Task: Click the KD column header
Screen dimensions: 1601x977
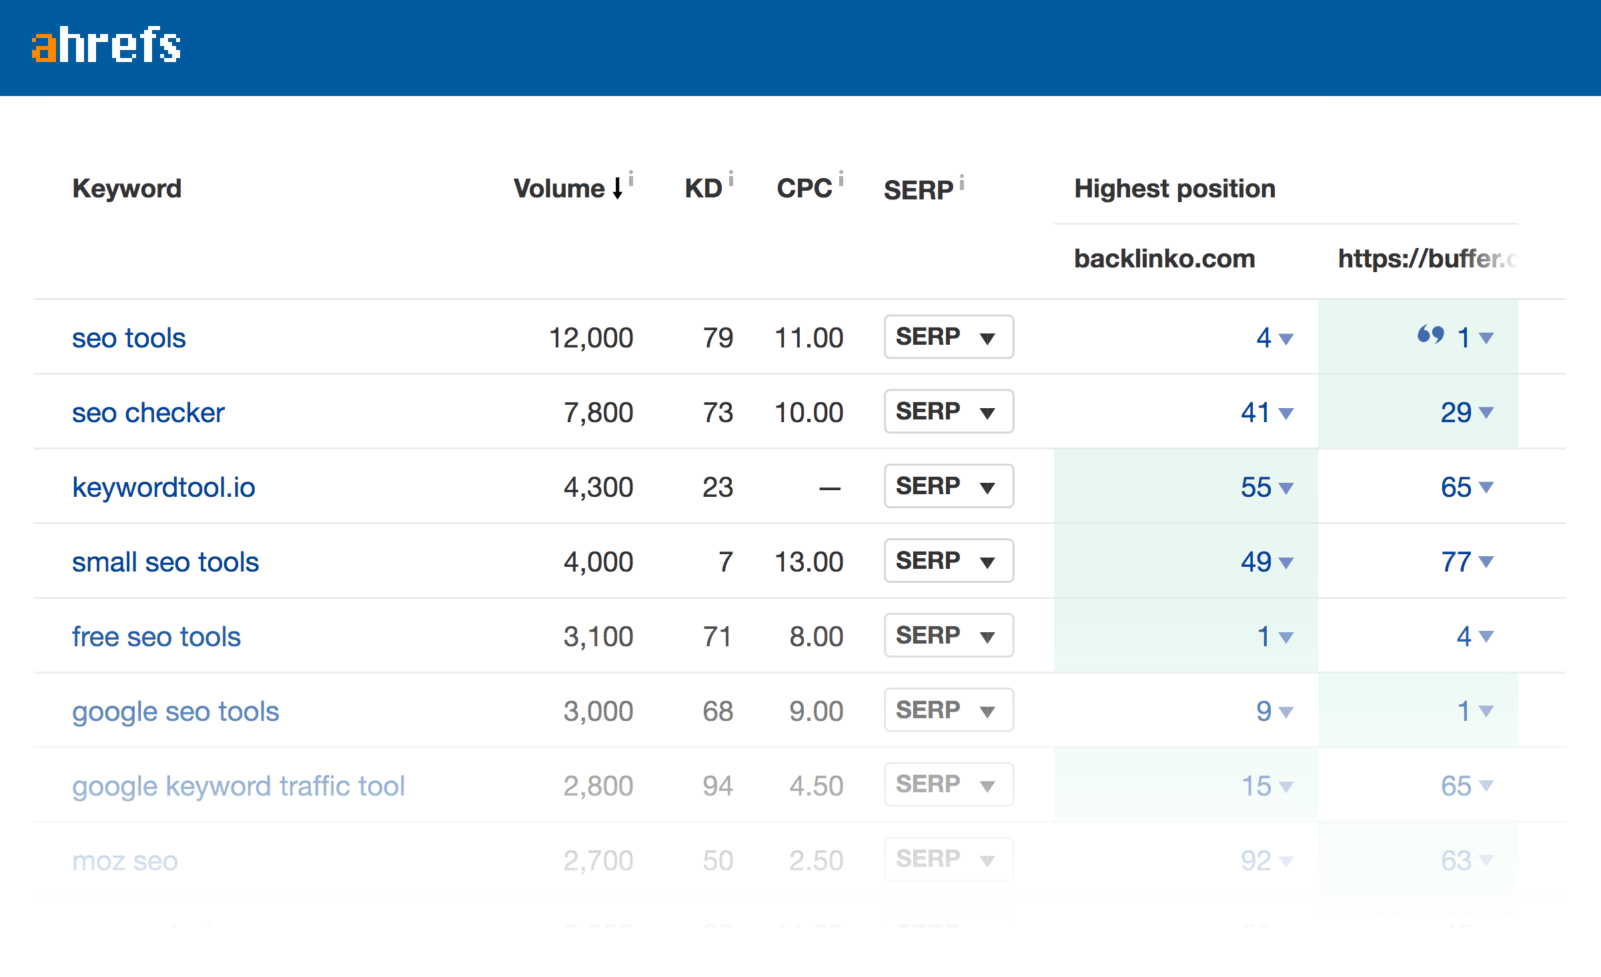Action: click(703, 189)
